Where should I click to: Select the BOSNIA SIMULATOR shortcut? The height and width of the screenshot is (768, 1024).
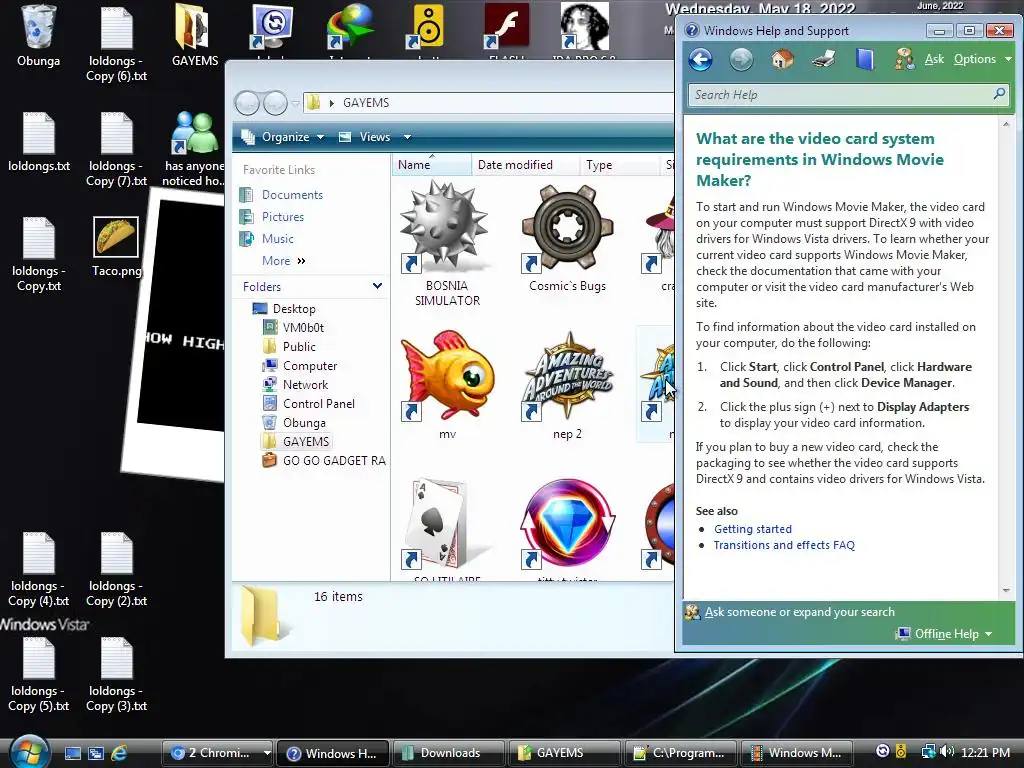pyautogui.click(x=447, y=244)
